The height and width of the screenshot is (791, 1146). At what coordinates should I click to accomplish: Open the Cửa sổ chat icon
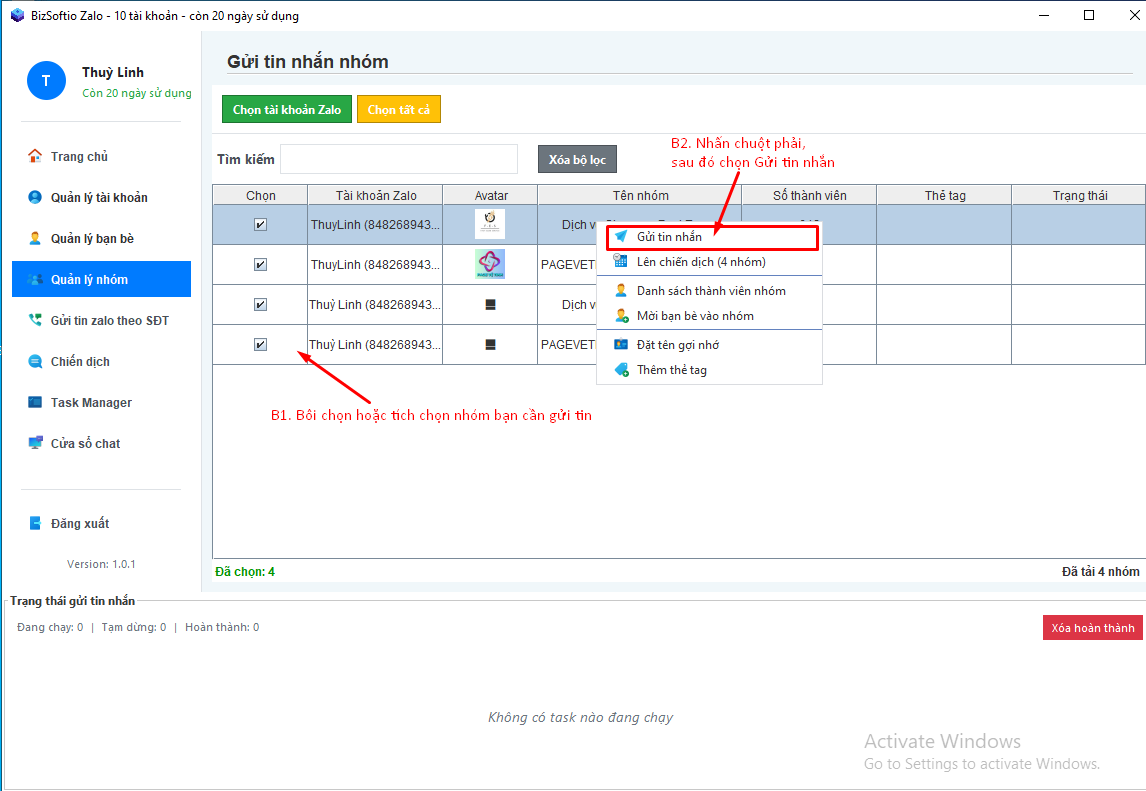tap(35, 443)
